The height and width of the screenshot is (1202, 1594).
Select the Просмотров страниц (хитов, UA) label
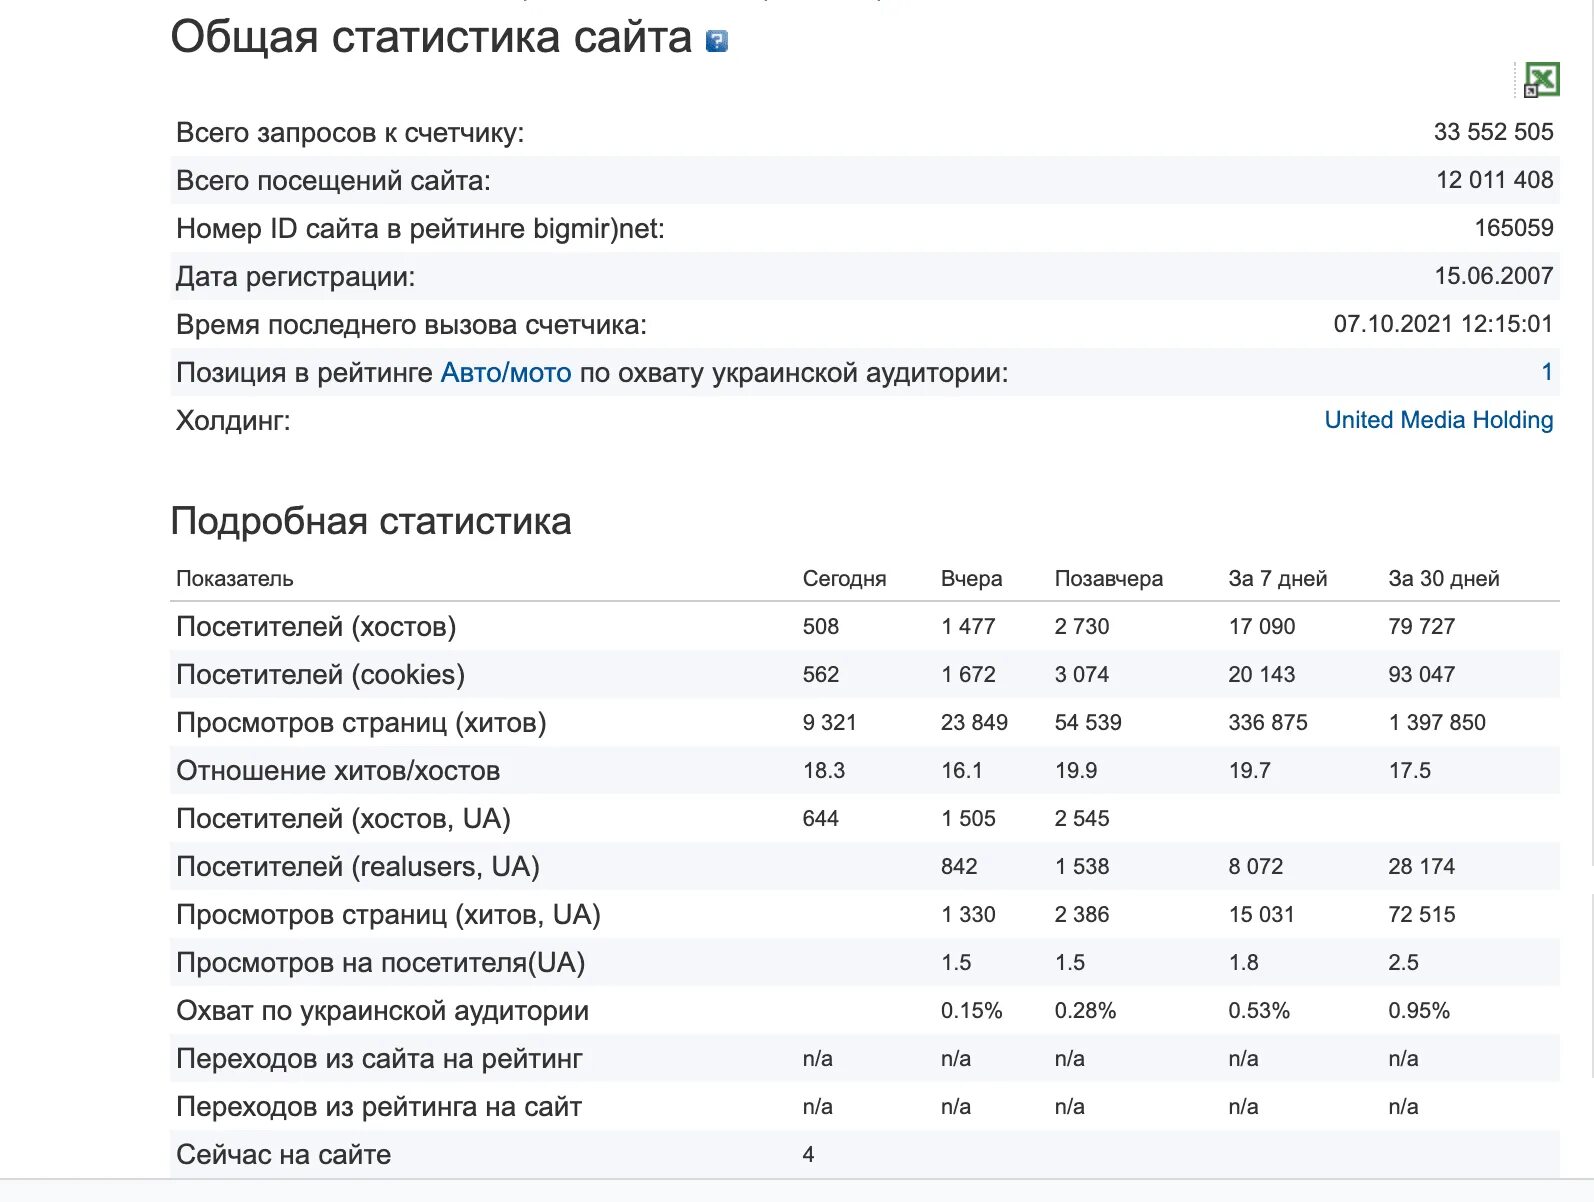(x=388, y=915)
